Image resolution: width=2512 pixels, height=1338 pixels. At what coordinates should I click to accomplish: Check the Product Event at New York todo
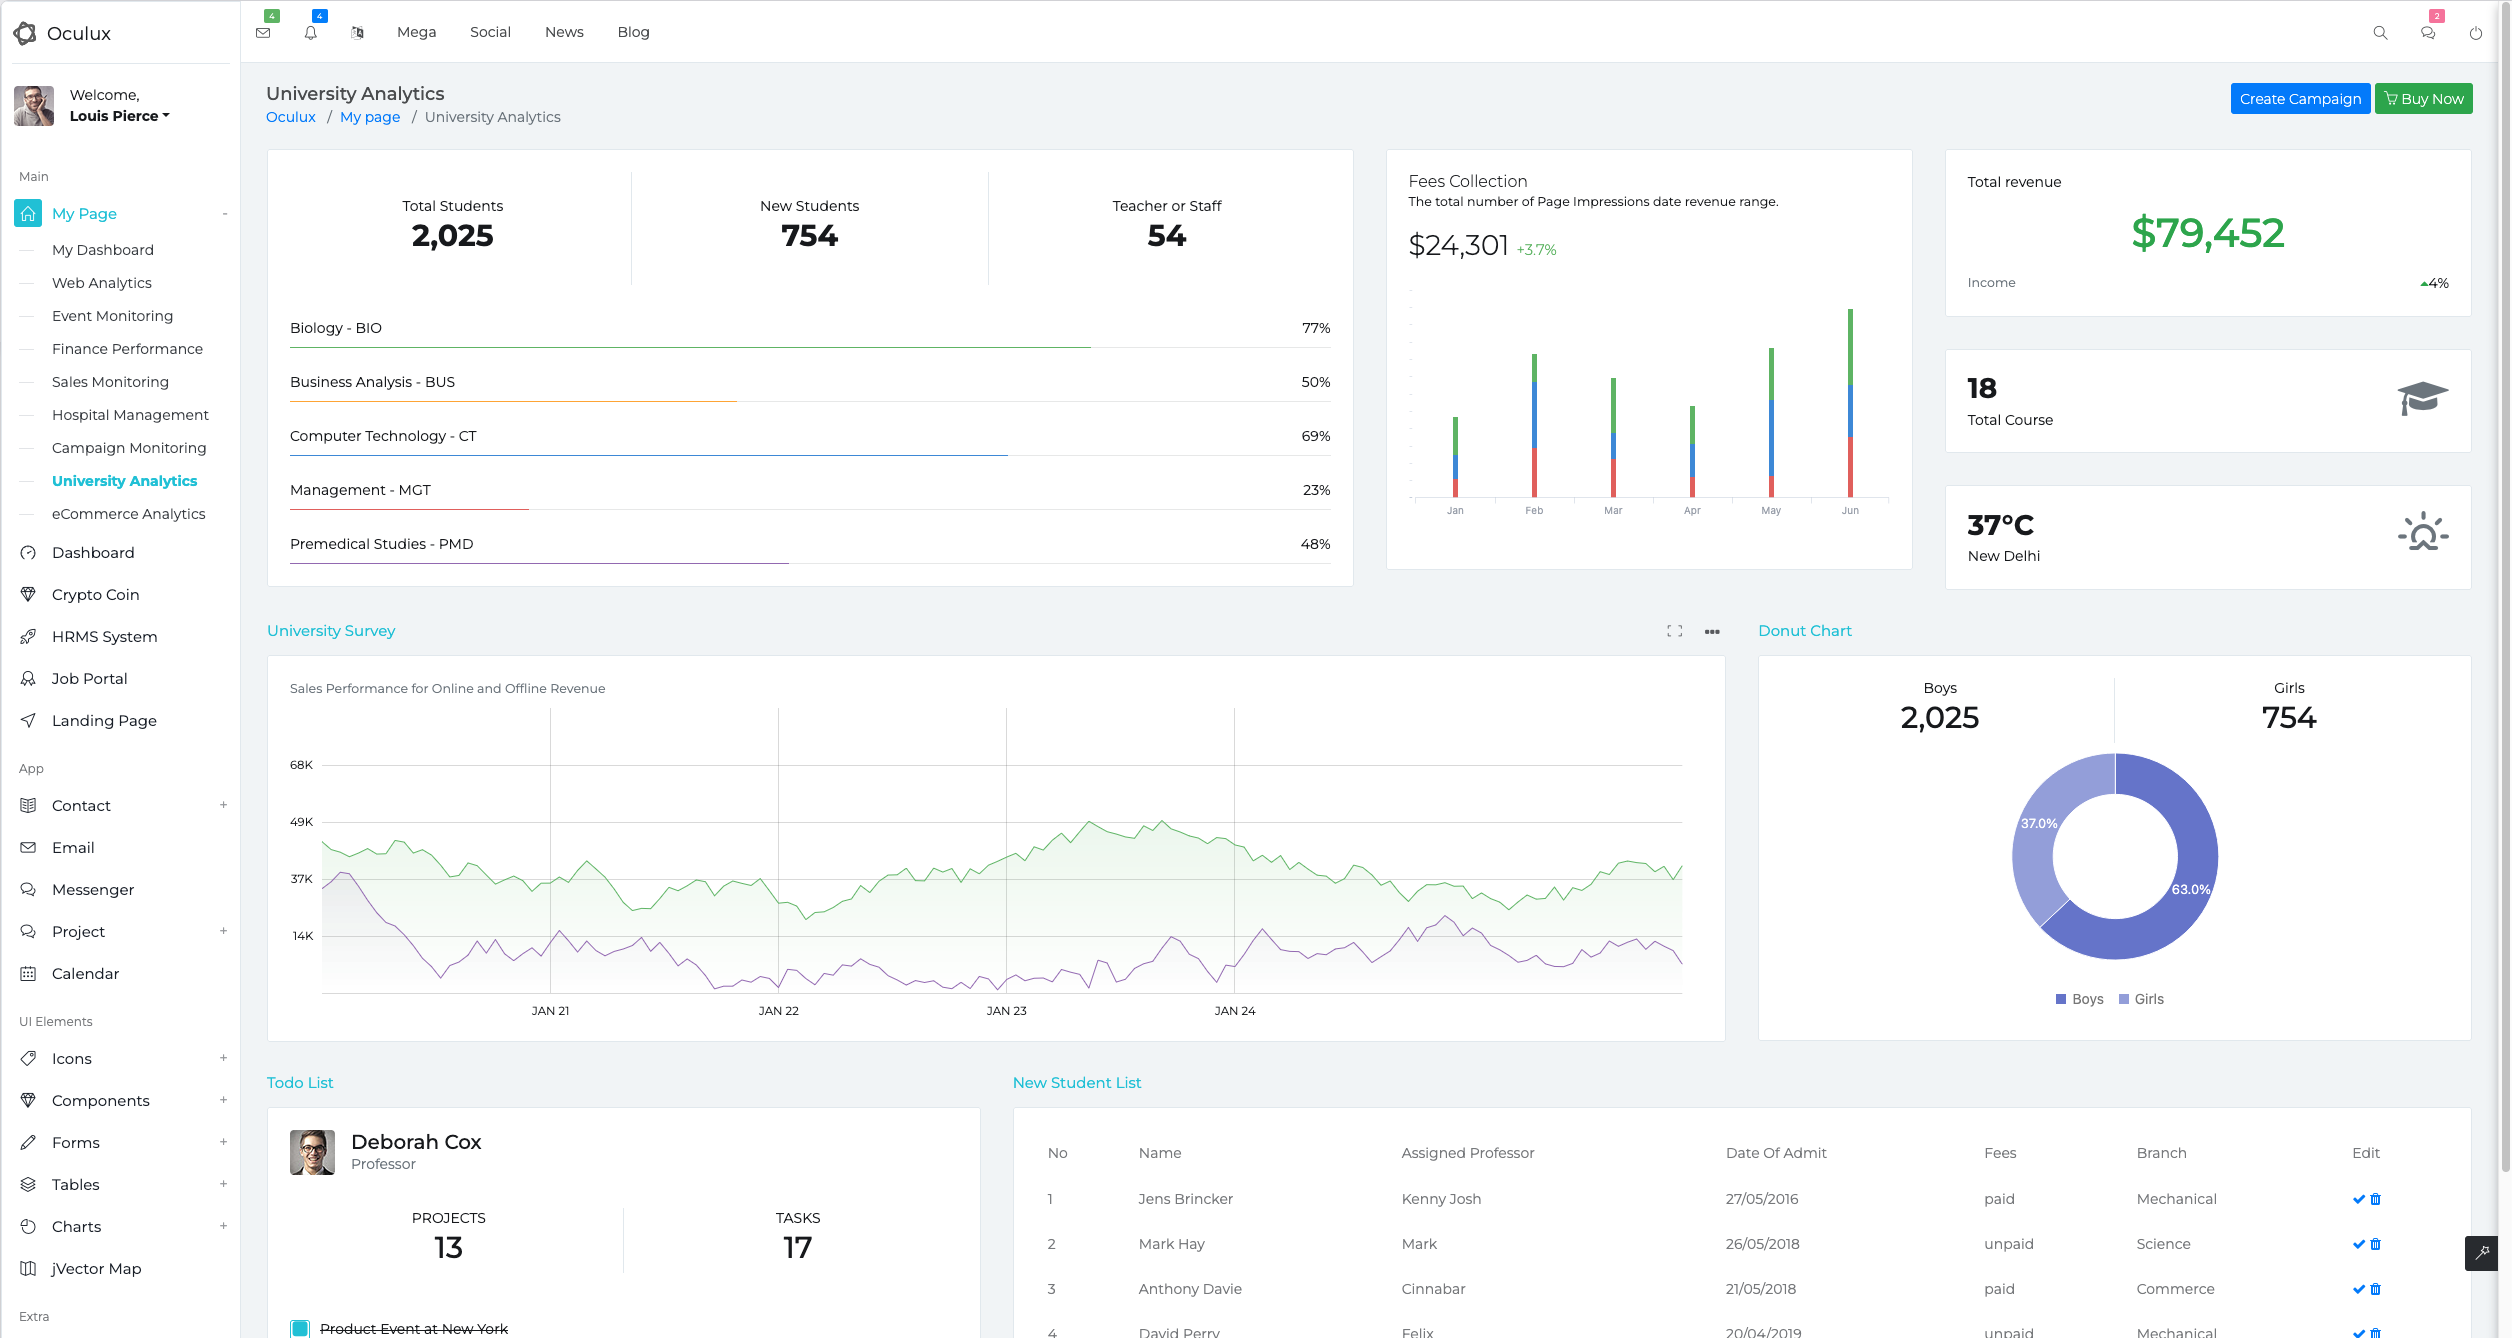tap(299, 1329)
